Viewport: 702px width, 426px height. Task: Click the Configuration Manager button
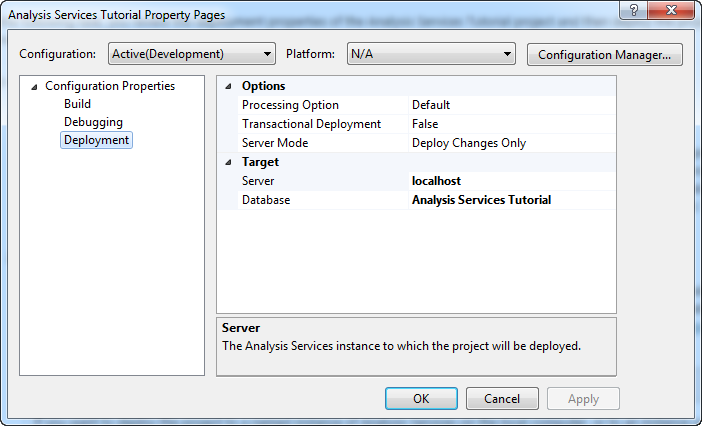click(604, 55)
